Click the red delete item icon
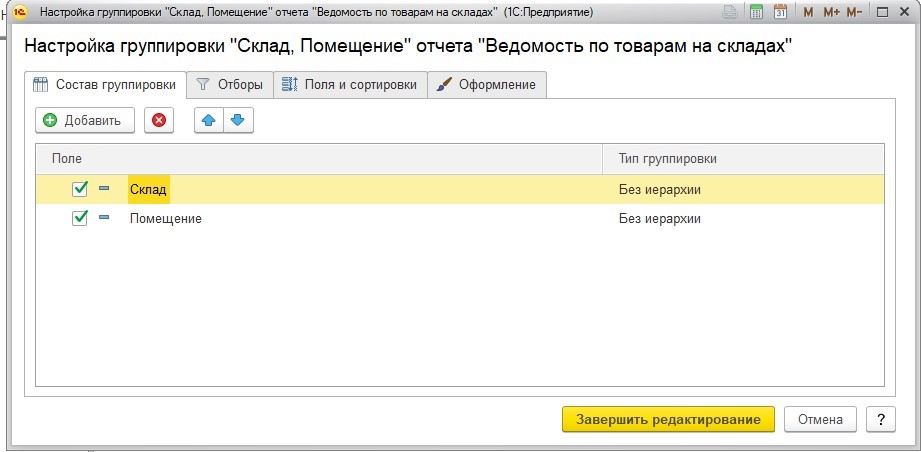This screenshot has width=921, height=452. [x=159, y=120]
